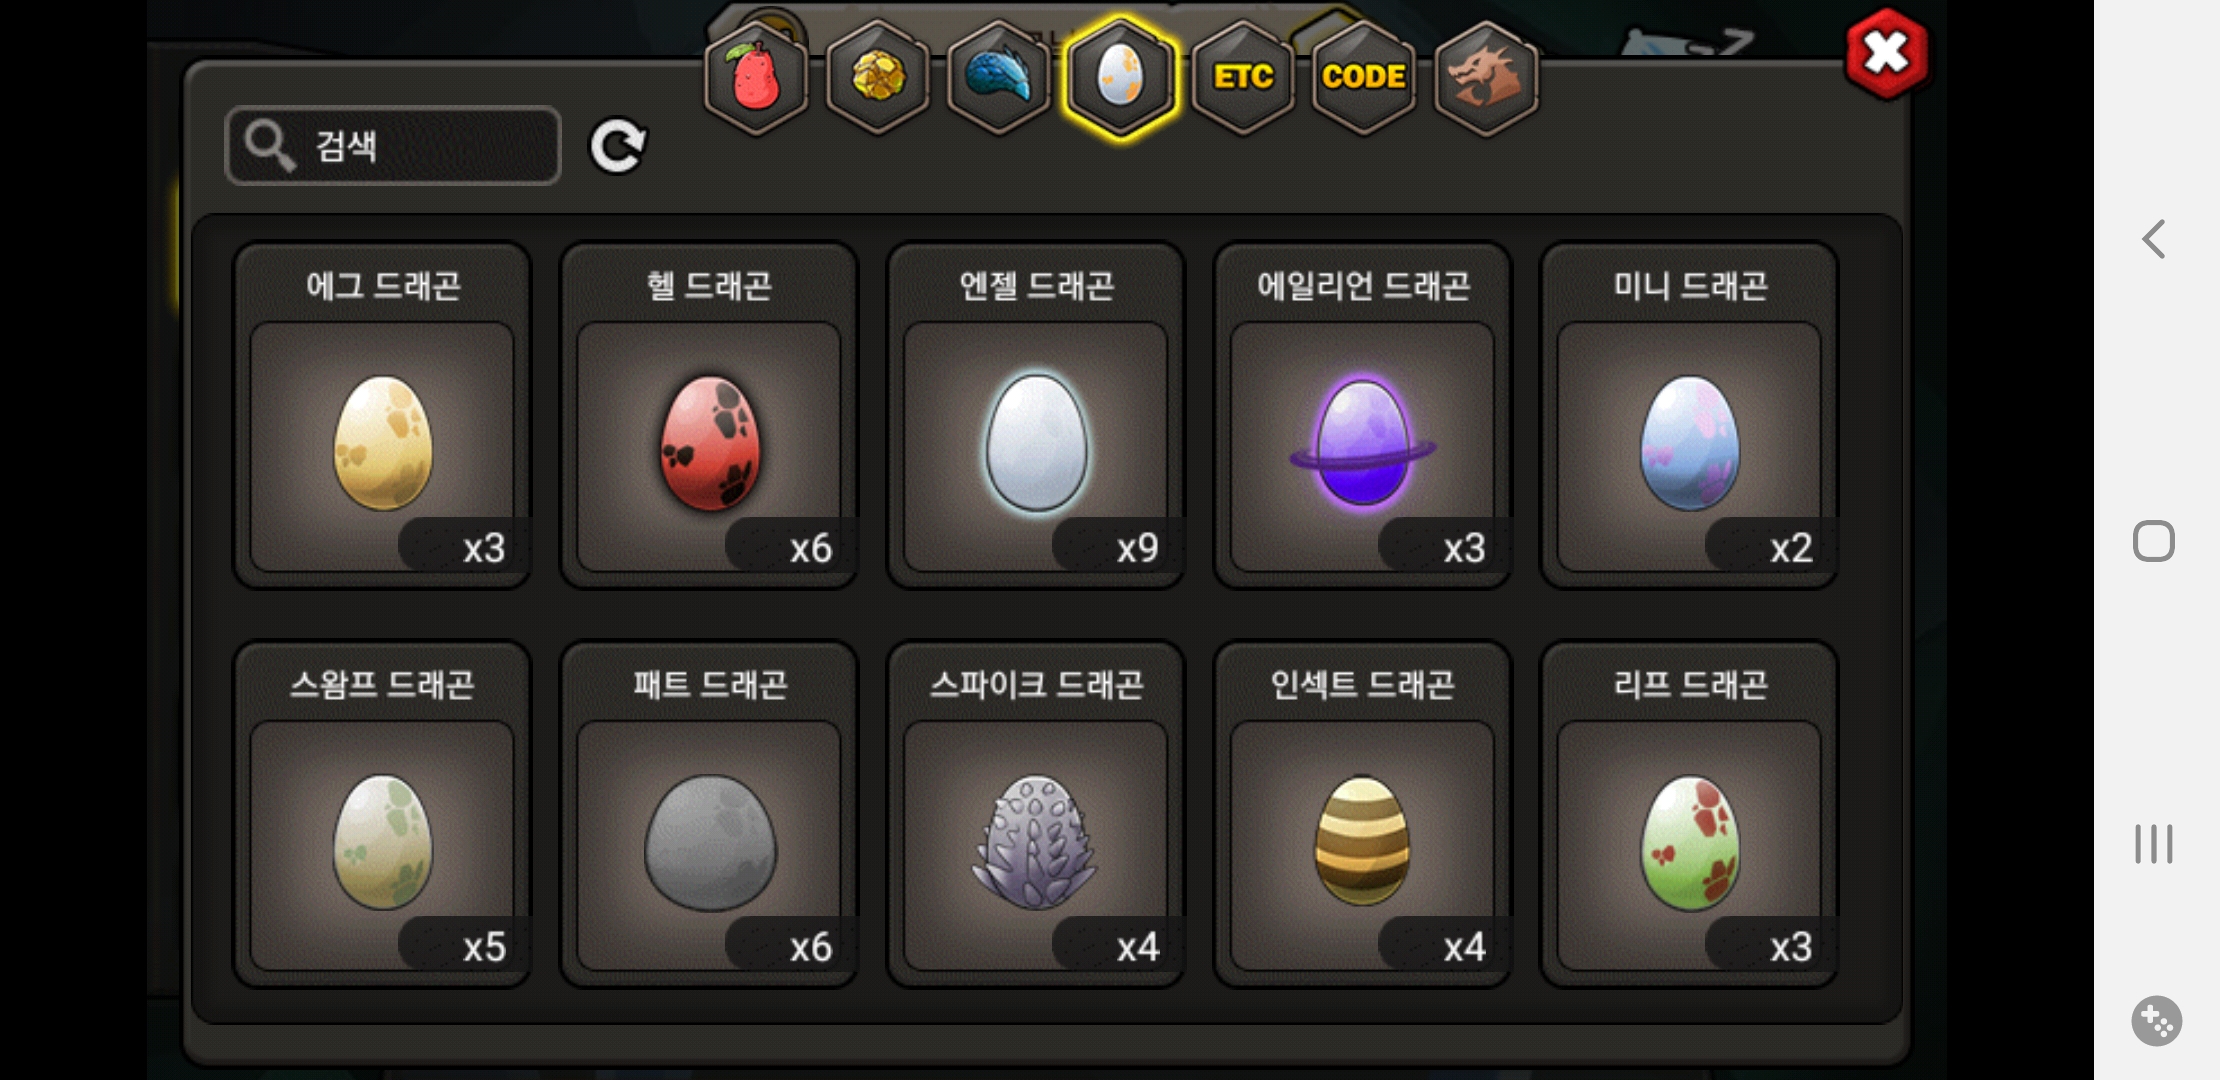Screen dimensions: 2220x1080
Task: Open the brown dragon head tab
Action: pyautogui.click(x=1486, y=78)
